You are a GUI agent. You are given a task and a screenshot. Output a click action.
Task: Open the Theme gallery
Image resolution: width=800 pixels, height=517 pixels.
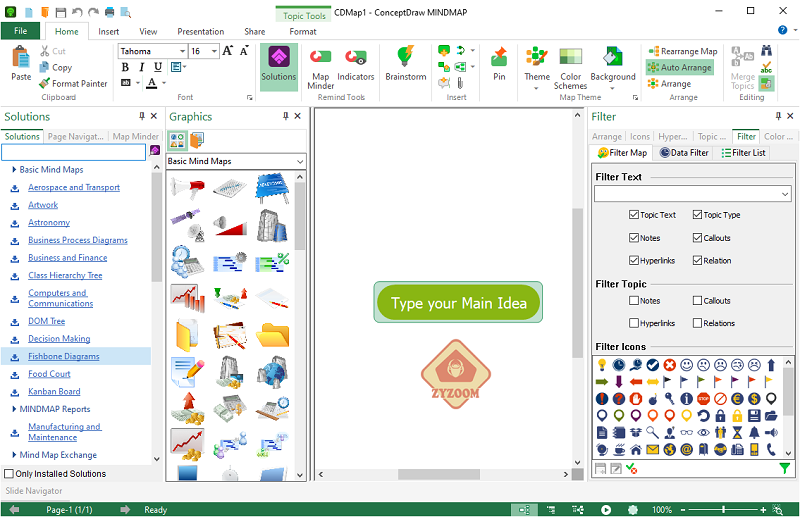pyautogui.click(x=537, y=68)
